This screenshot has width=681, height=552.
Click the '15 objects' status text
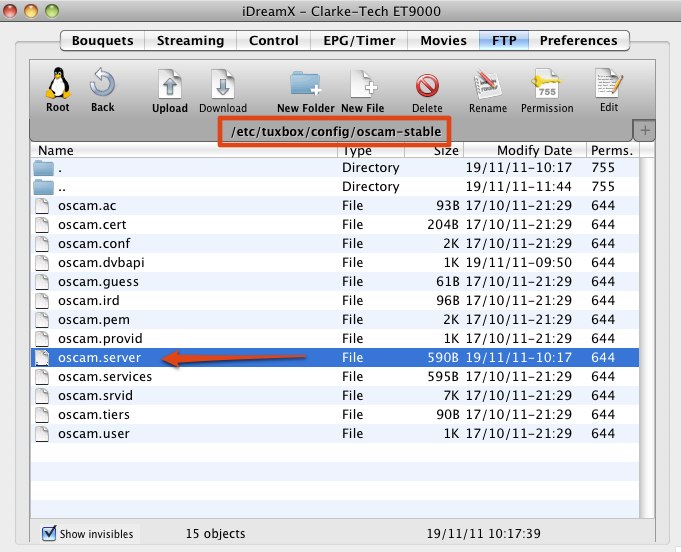[215, 534]
